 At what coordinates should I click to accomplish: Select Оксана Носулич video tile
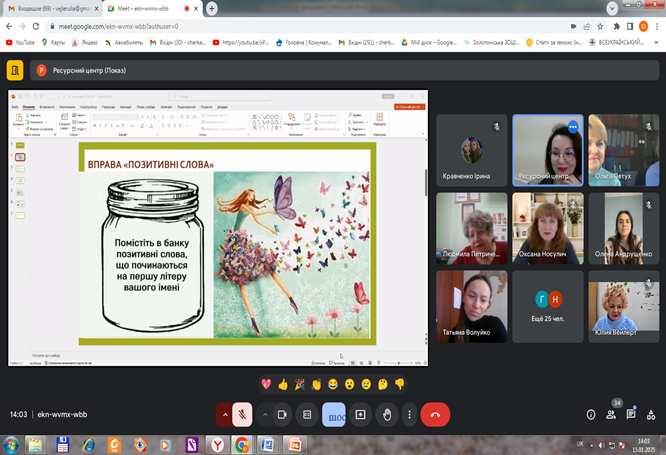coord(547,228)
